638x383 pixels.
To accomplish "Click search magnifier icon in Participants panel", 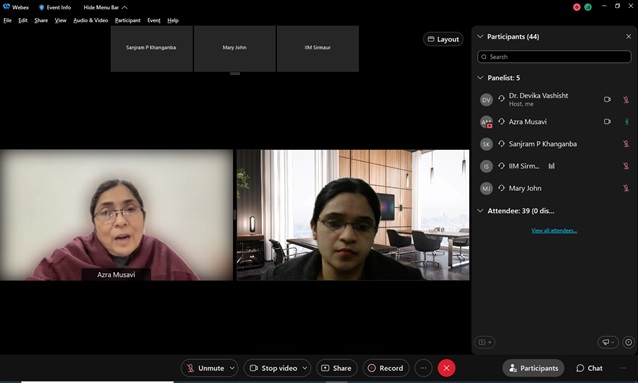I will [x=484, y=57].
